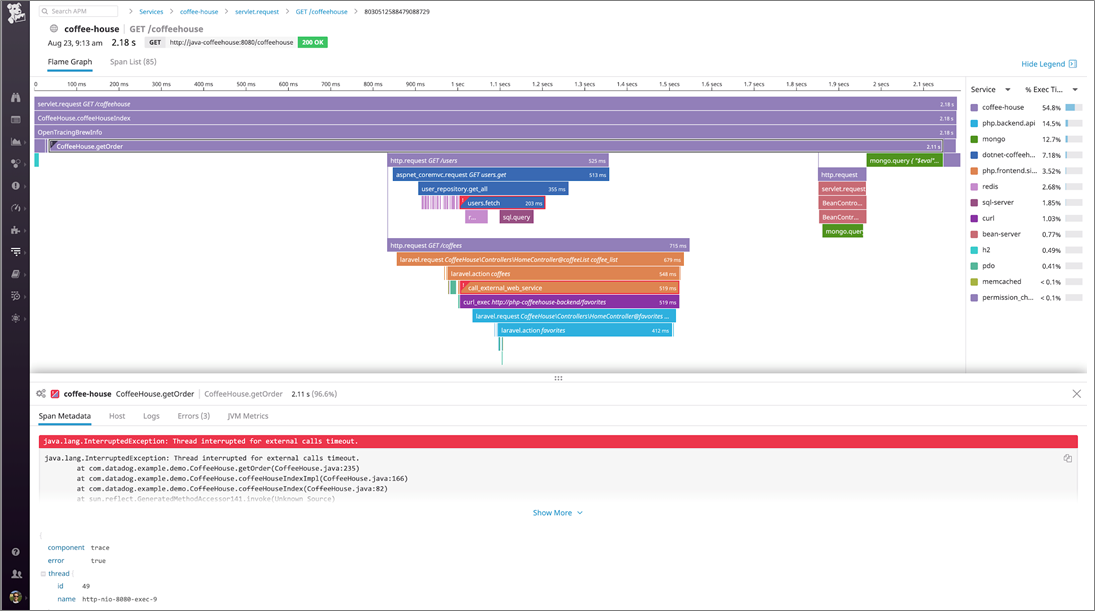Open the sidebar icon just below Logs
This screenshot has width=1095, height=611.
click(15, 318)
